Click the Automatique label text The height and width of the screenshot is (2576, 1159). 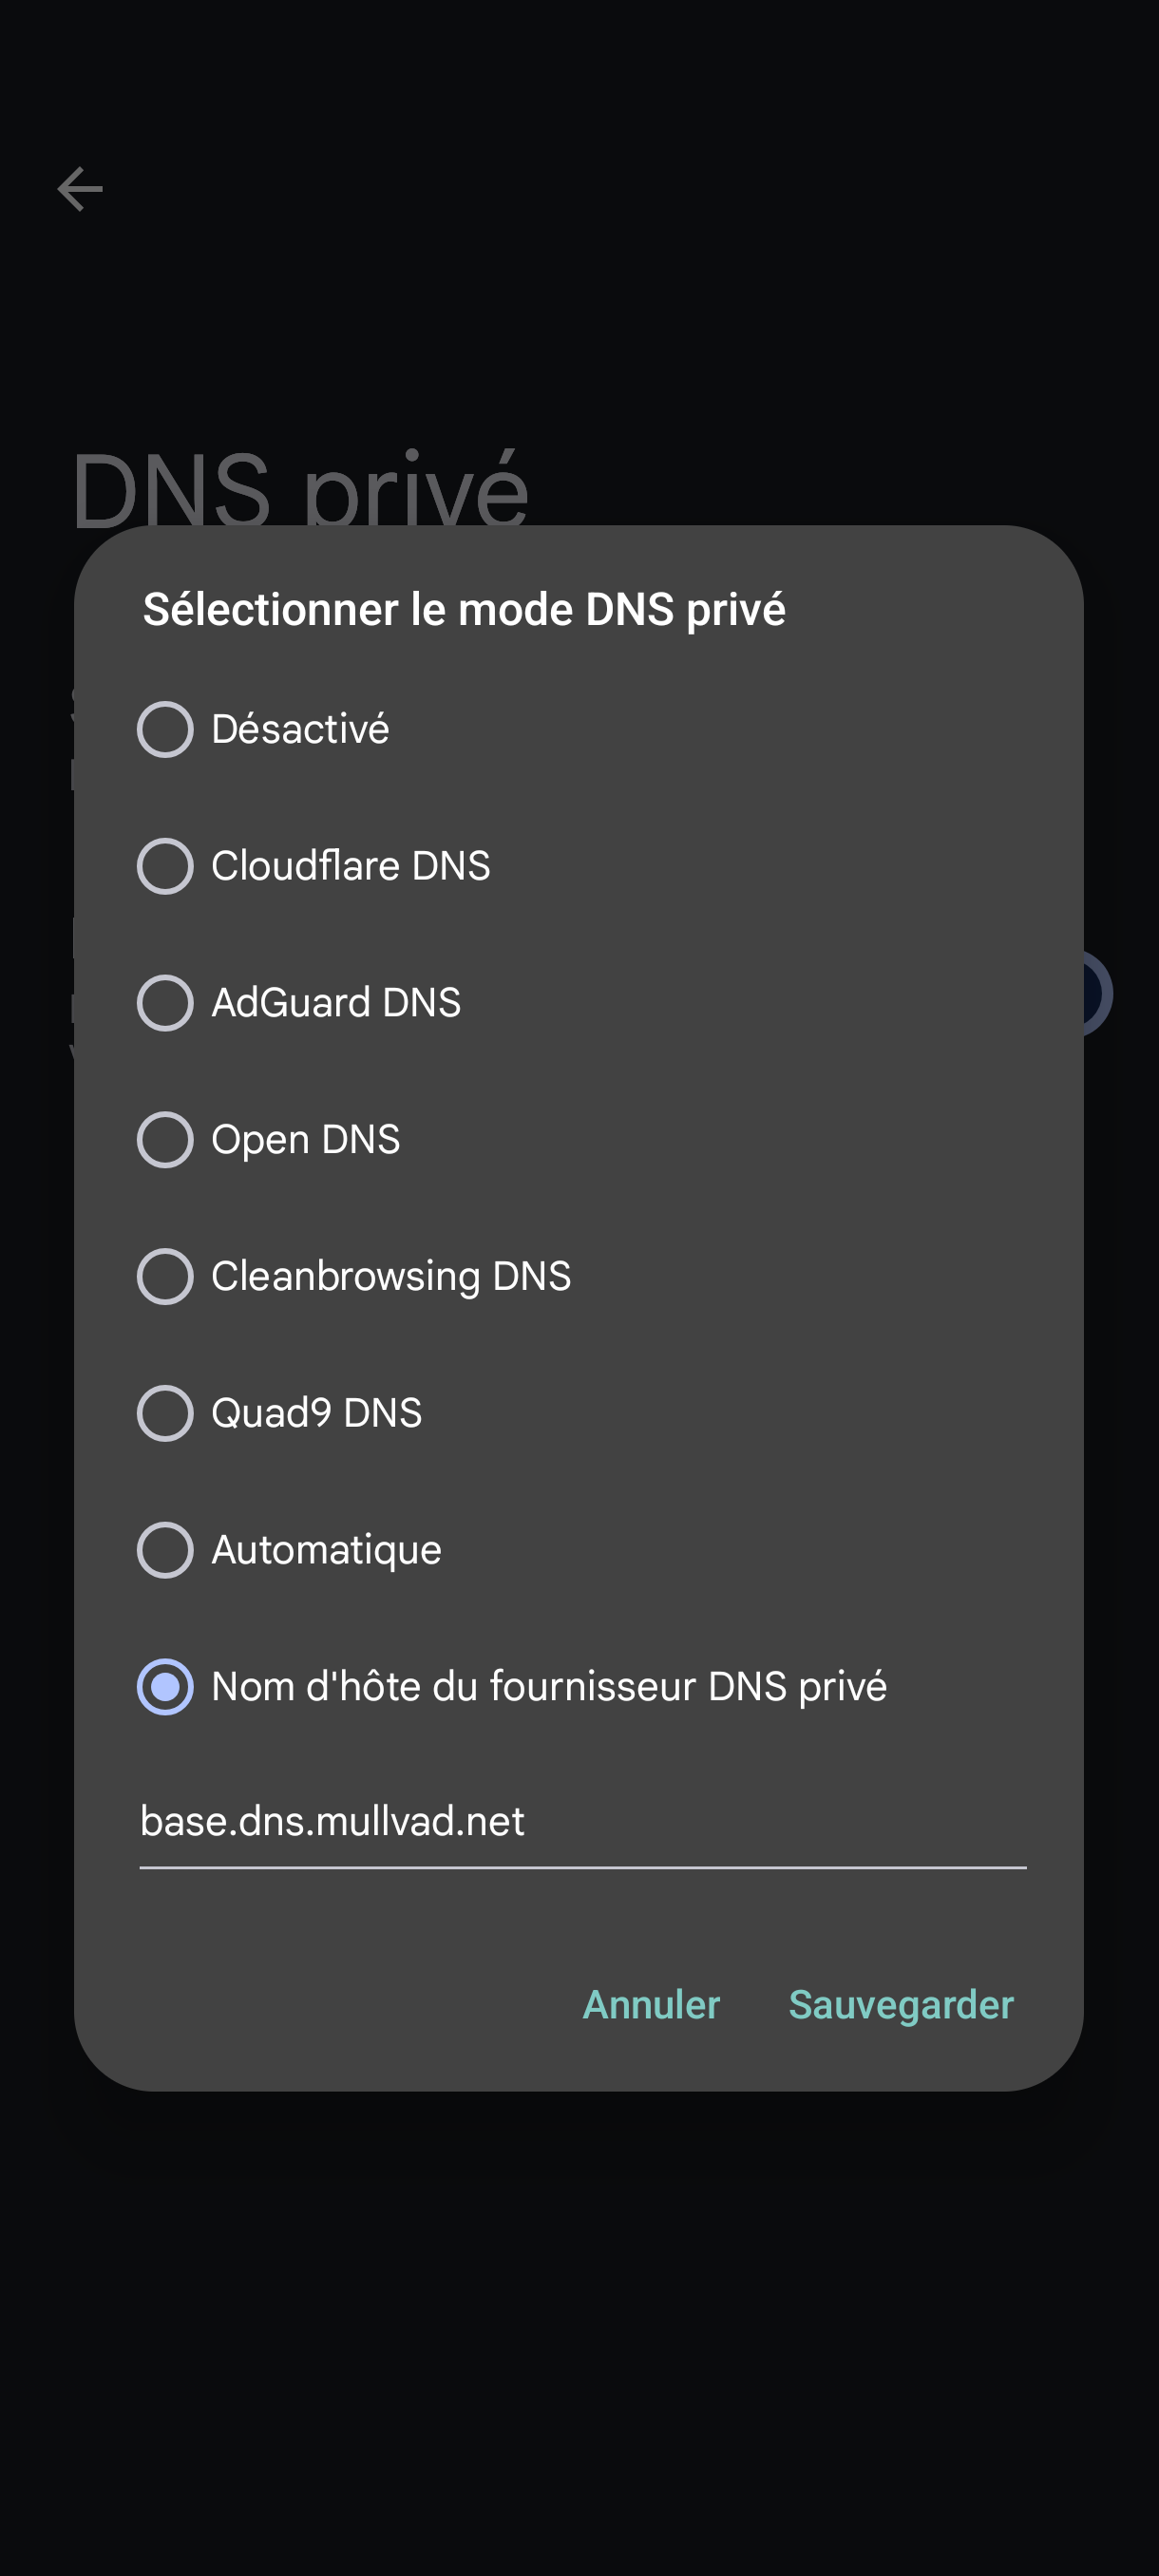pyautogui.click(x=327, y=1551)
